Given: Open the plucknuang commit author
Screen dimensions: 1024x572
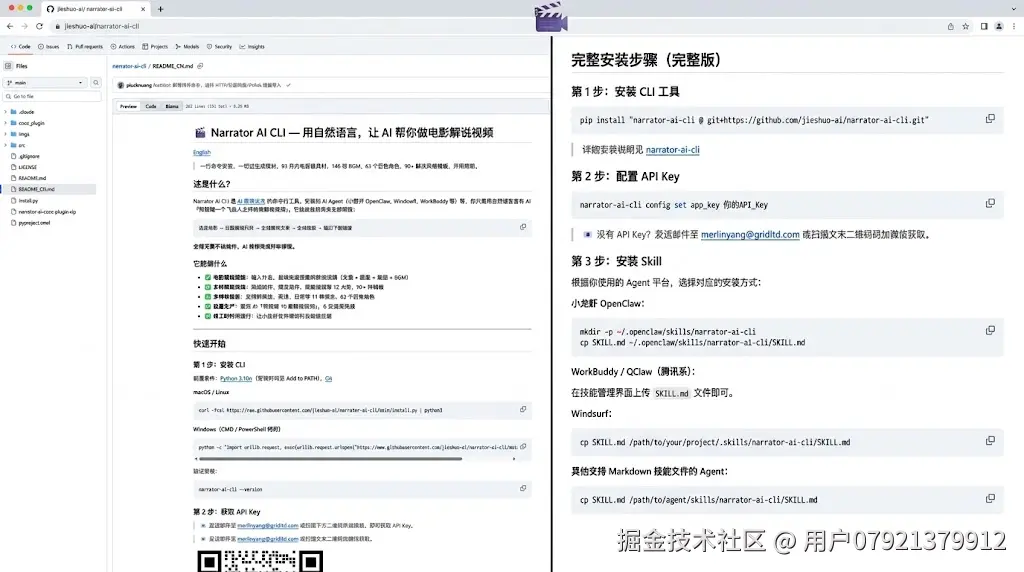Looking at the screenshot, I should (x=138, y=85).
